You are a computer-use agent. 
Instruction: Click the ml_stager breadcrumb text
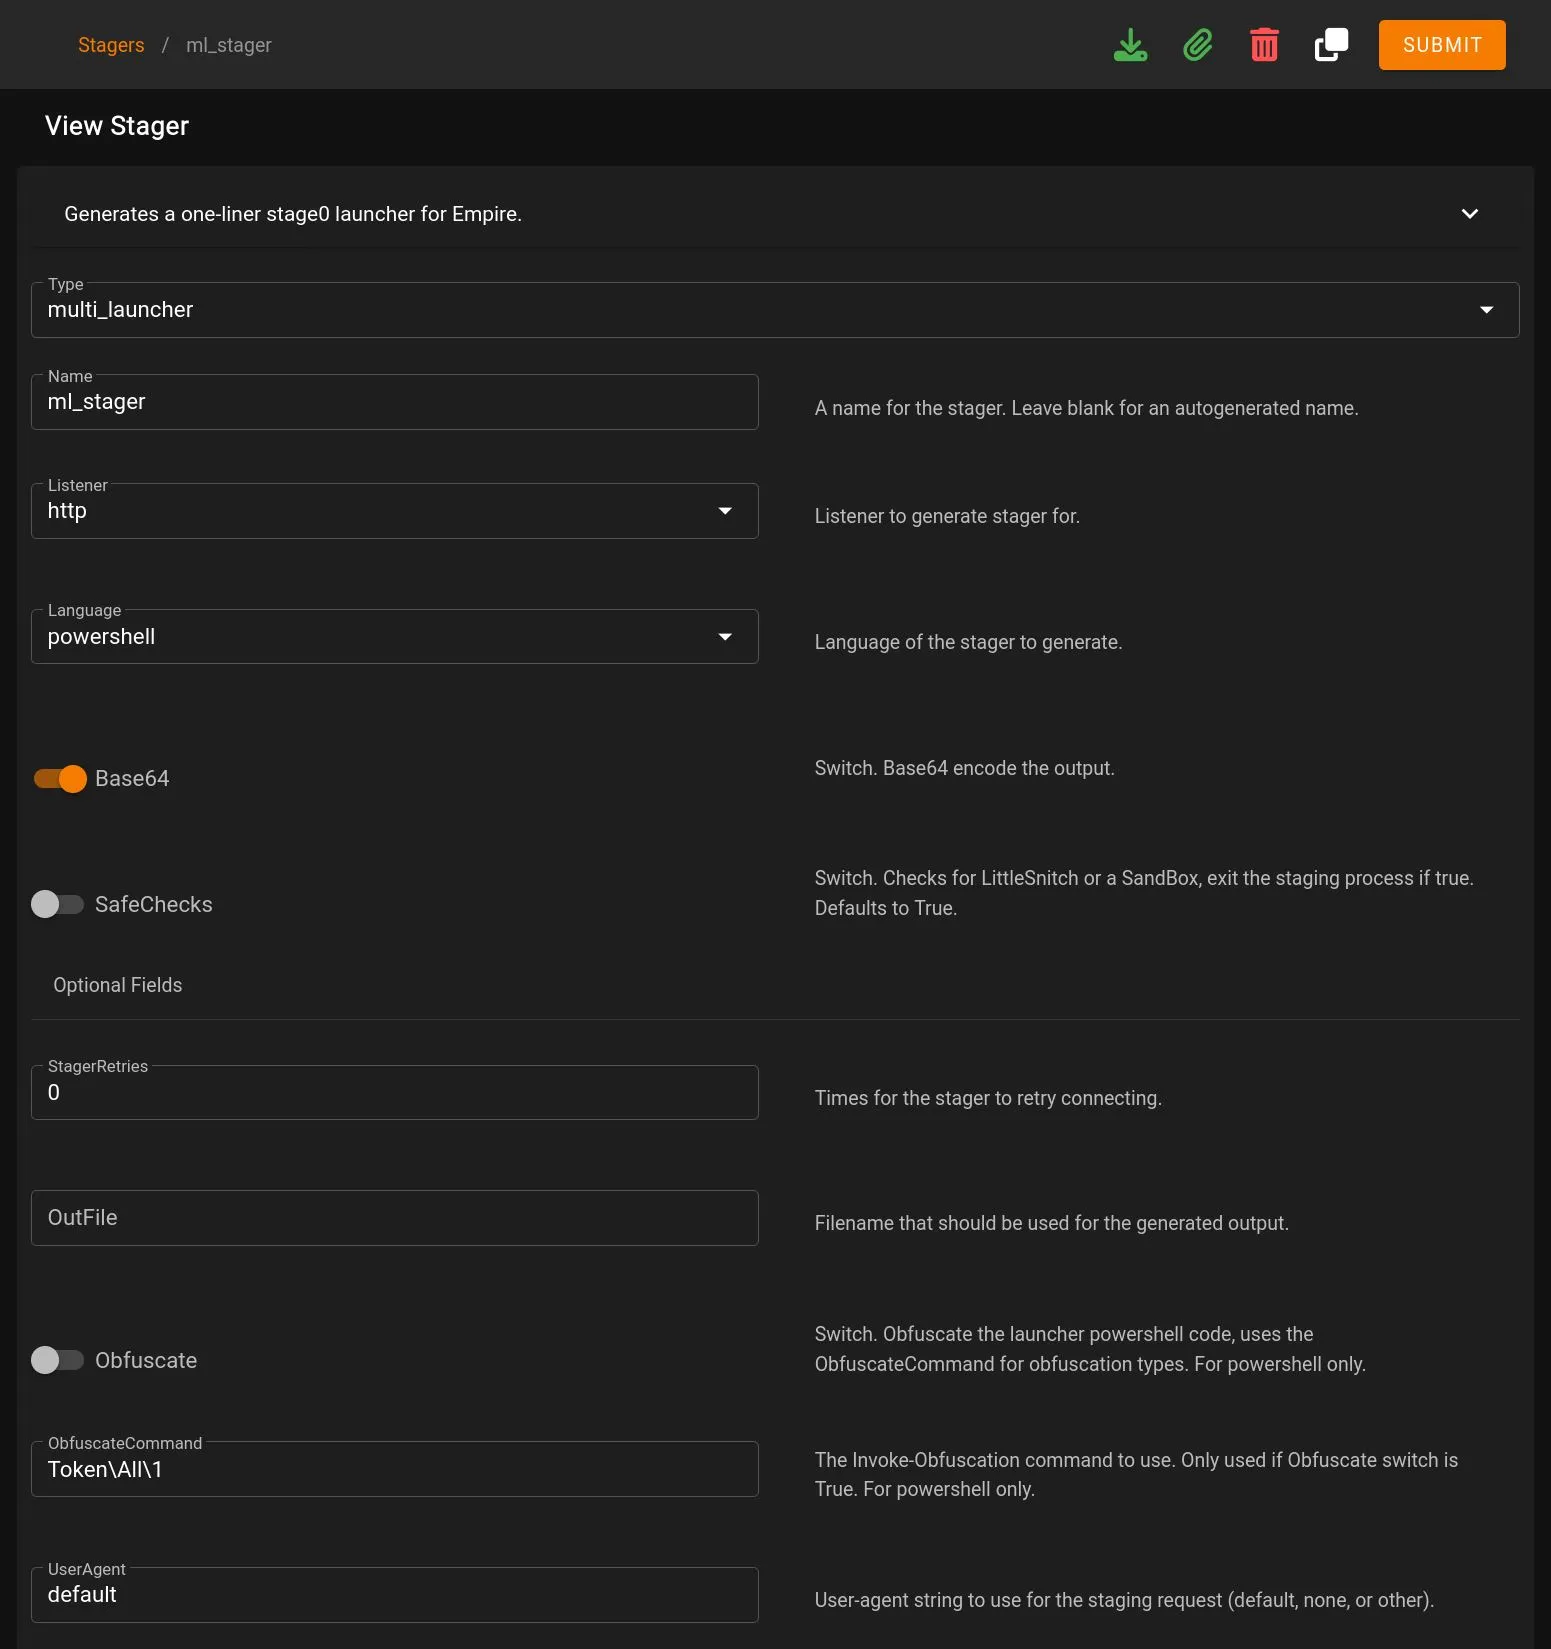228,45
